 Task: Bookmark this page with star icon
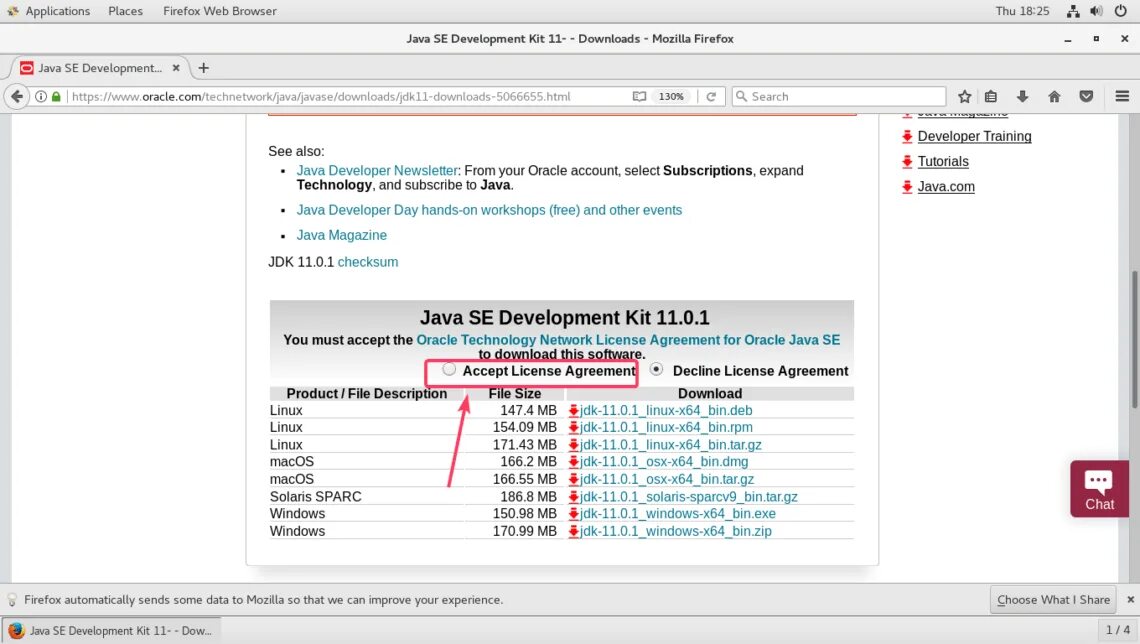(964, 96)
